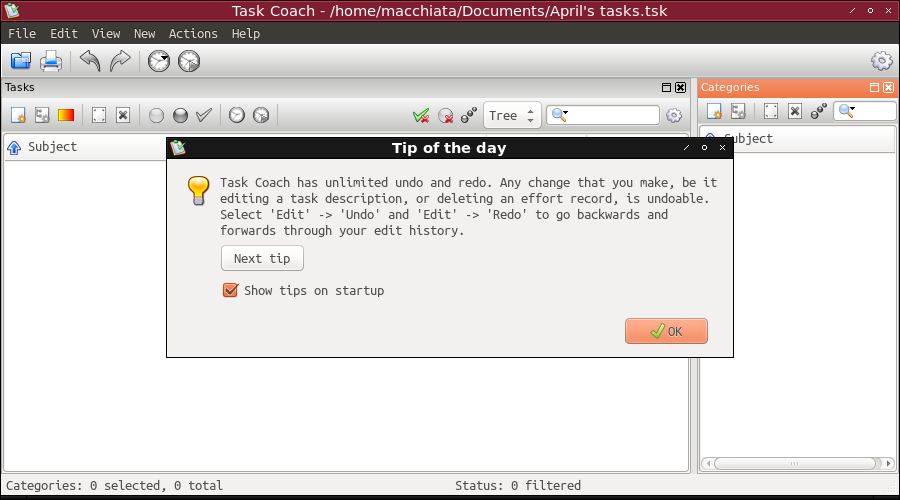Viewport: 900px width, 500px height.
Task: Maximize the Categories panel
Action: (x=874, y=87)
